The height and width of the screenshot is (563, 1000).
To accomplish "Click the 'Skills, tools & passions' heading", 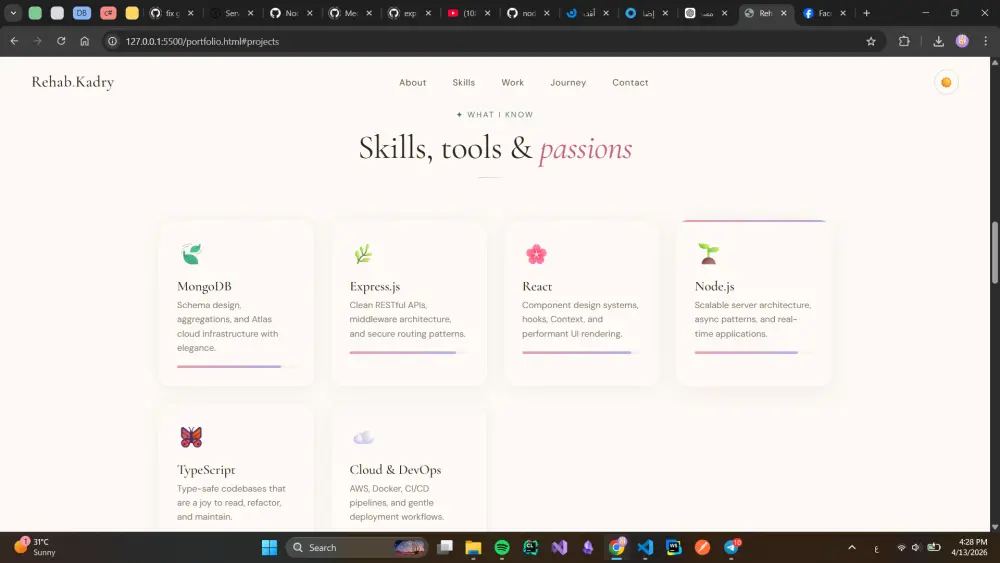I will tap(495, 148).
